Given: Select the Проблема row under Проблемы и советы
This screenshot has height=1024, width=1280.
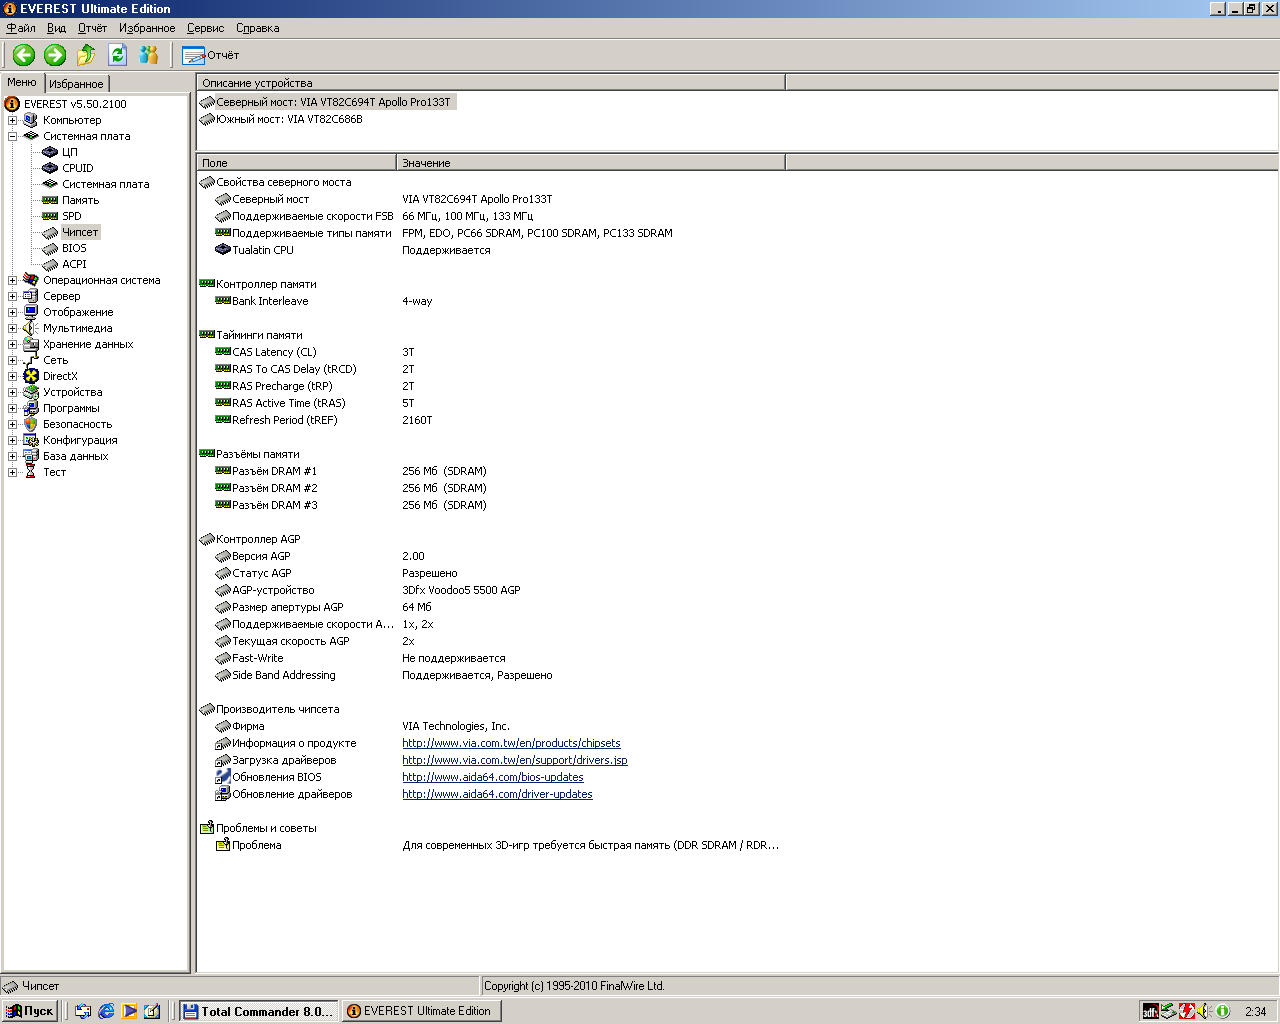Looking at the screenshot, I should (x=490, y=845).
